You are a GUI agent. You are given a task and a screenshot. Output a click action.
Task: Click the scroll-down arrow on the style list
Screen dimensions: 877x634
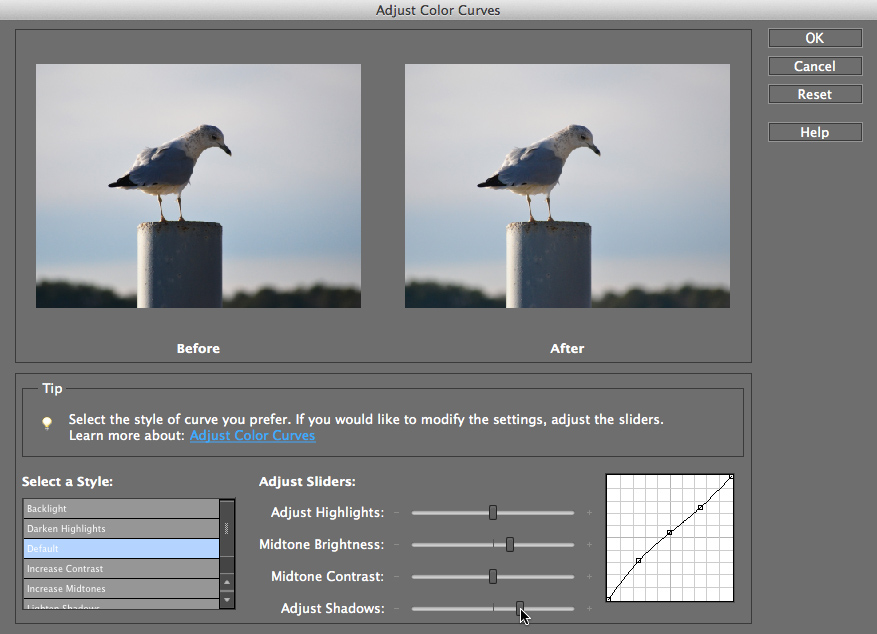click(x=227, y=601)
